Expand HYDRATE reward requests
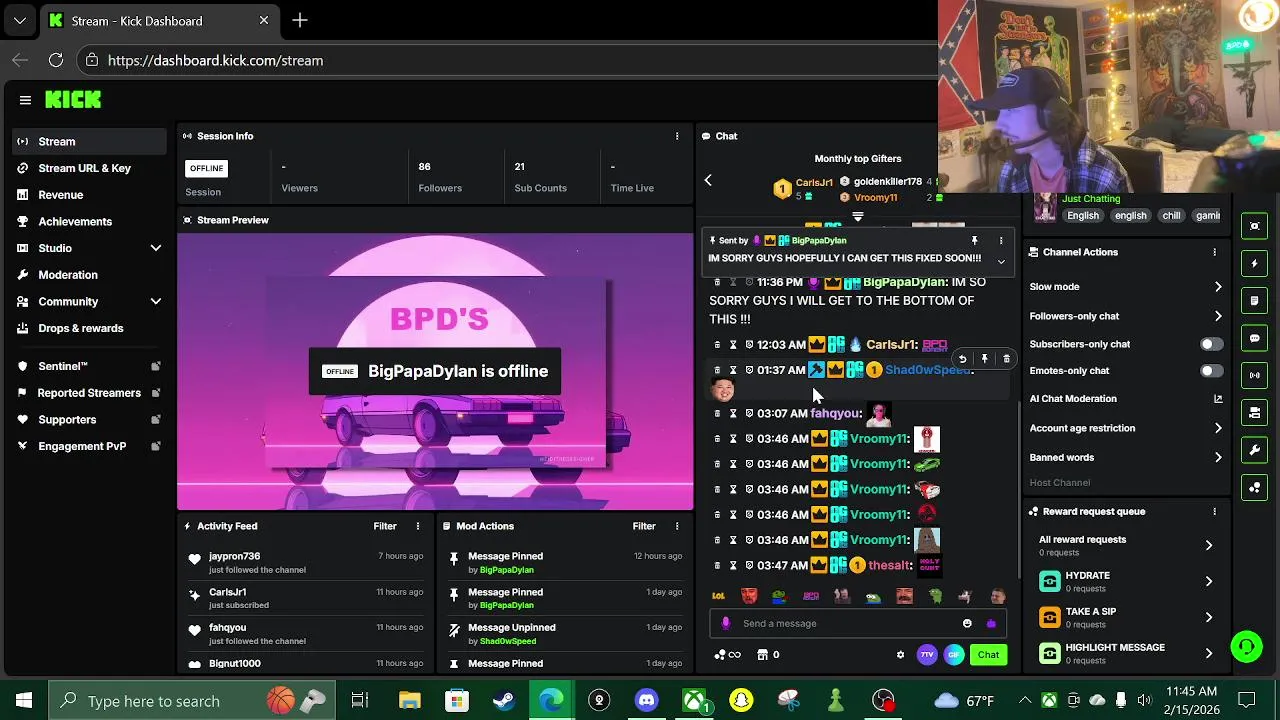The image size is (1280, 720). [x=1208, y=582]
